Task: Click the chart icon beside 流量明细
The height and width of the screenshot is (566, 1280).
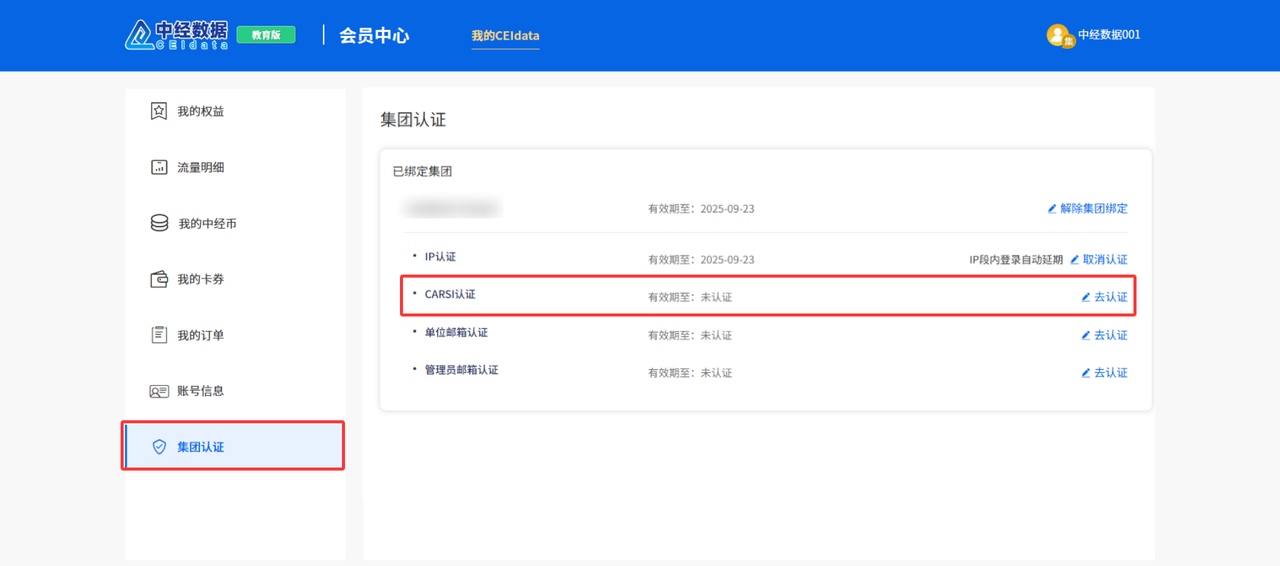Action: tap(159, 167)
